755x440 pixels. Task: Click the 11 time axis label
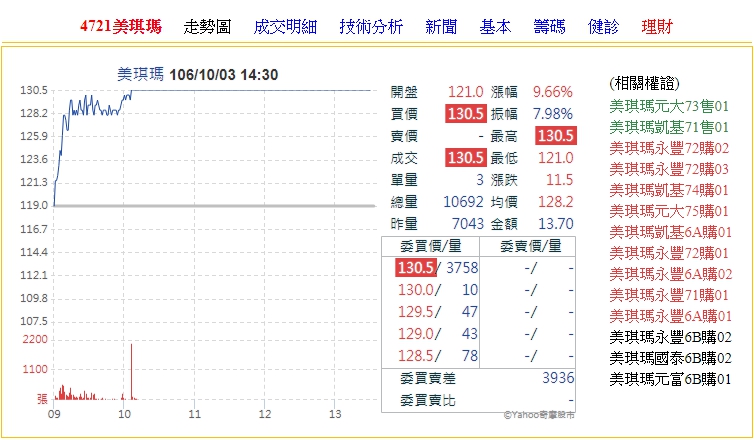coord(195,414)
